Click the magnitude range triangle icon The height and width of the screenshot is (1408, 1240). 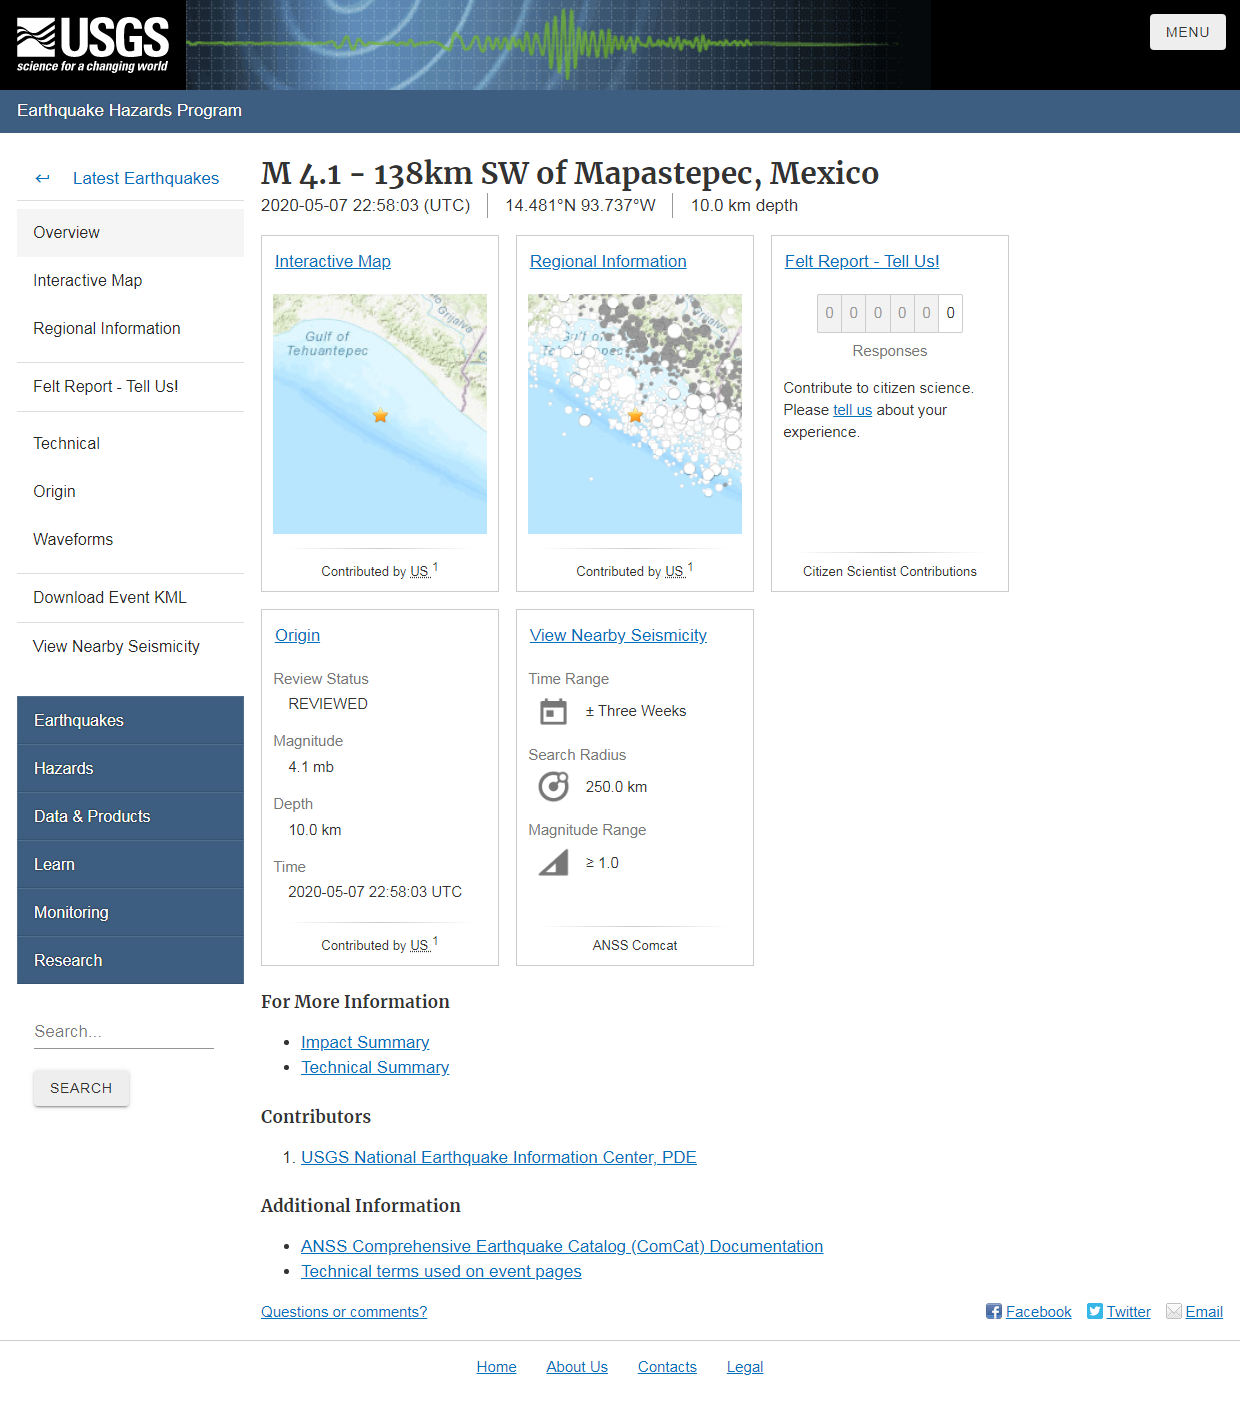(553, 862)
